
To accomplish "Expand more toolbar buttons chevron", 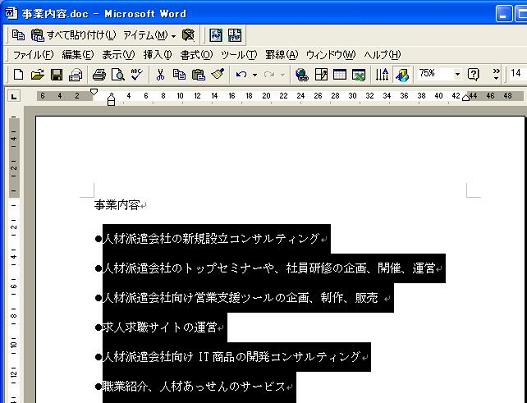I will (x=496, y=74).
